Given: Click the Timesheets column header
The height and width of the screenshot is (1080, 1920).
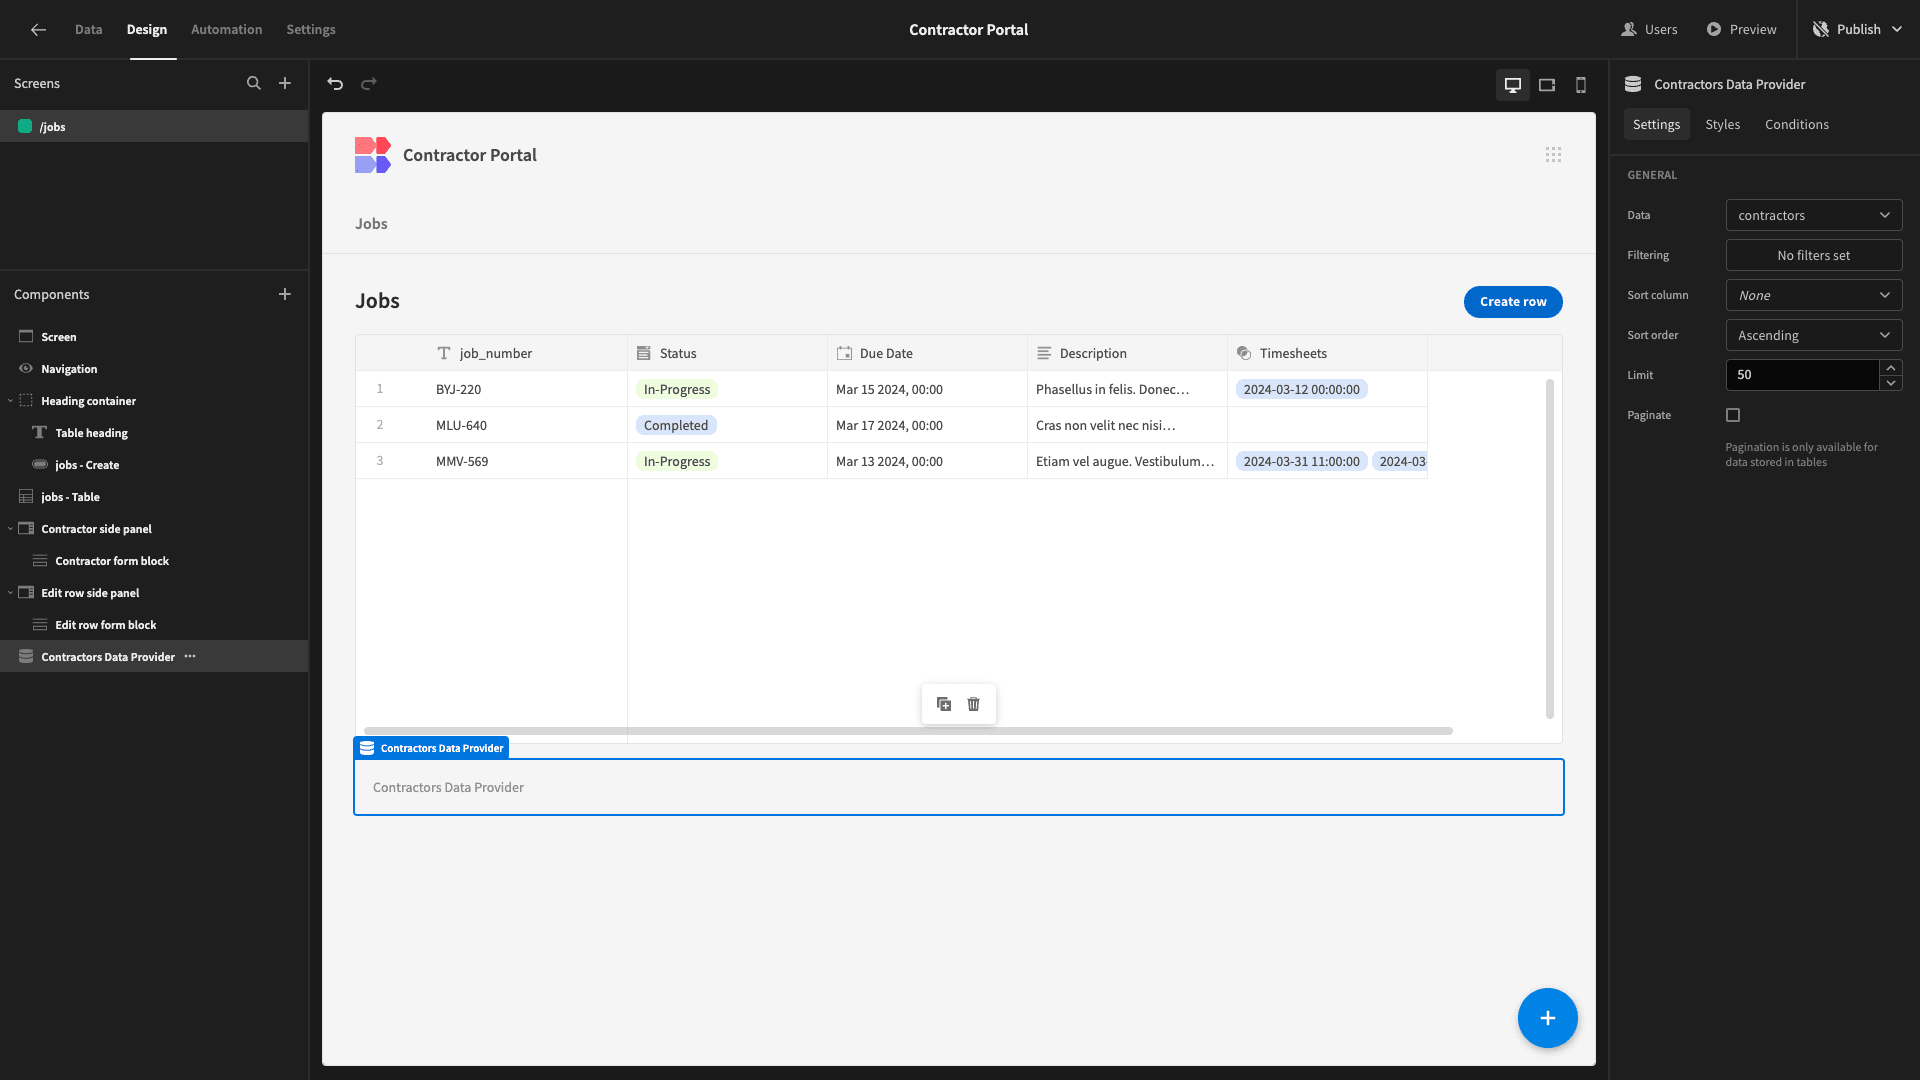Looking at the screenshot, I should 1328,353.
